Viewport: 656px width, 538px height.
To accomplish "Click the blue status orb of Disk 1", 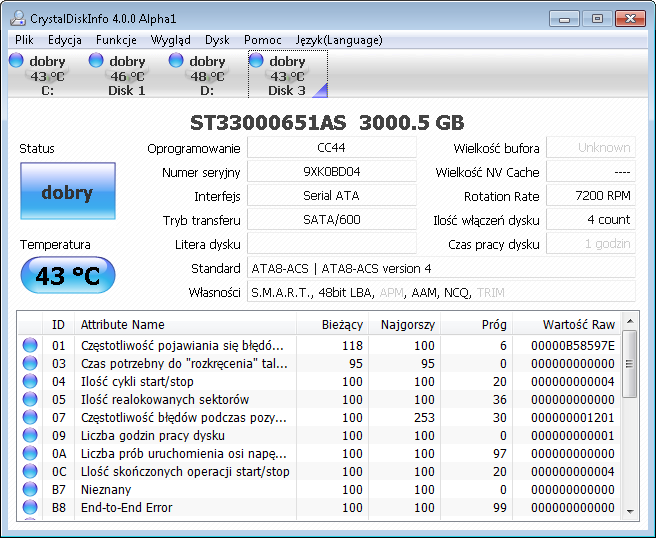I will (x=96, y=60).
